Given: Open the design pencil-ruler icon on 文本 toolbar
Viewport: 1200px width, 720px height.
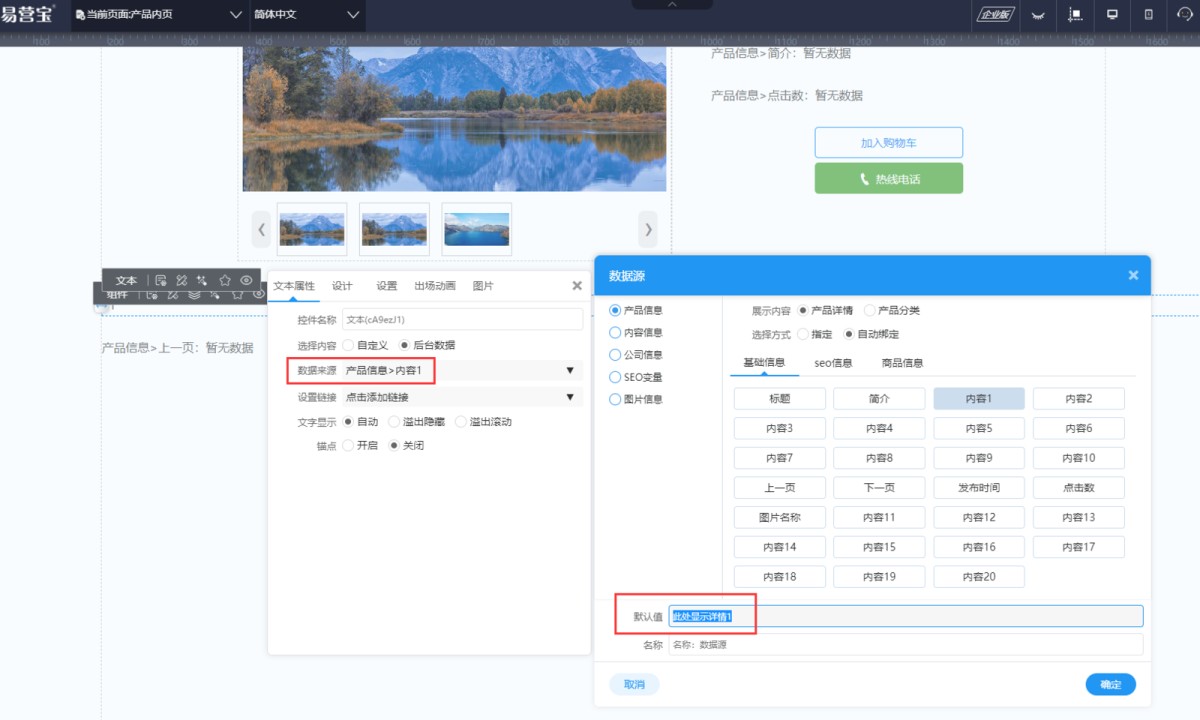Looking at the screenshot, I should (x=182, y=281).
